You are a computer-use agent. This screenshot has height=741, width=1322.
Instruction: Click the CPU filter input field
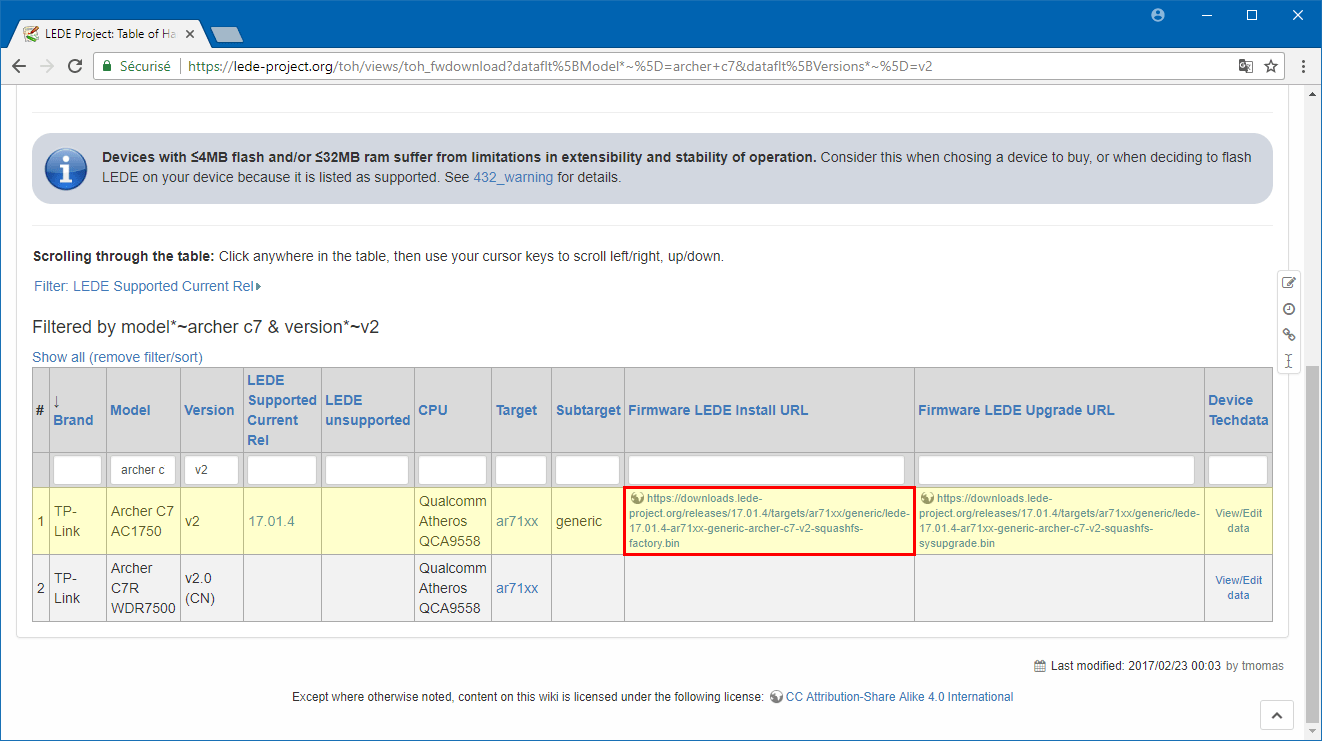(452, 470)
